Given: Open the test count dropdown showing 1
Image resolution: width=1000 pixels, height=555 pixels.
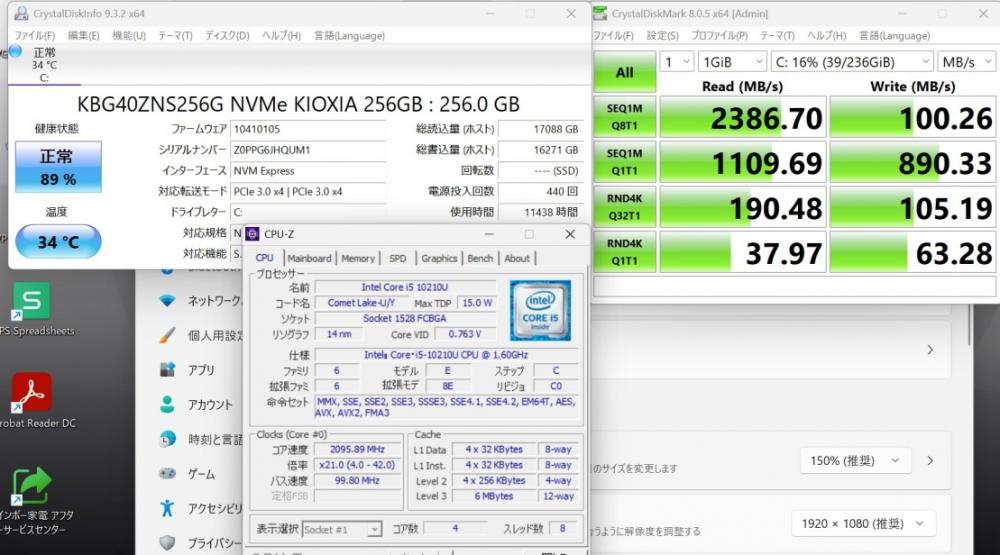Looking at the screenshot, I should click(x=677, y=62).
